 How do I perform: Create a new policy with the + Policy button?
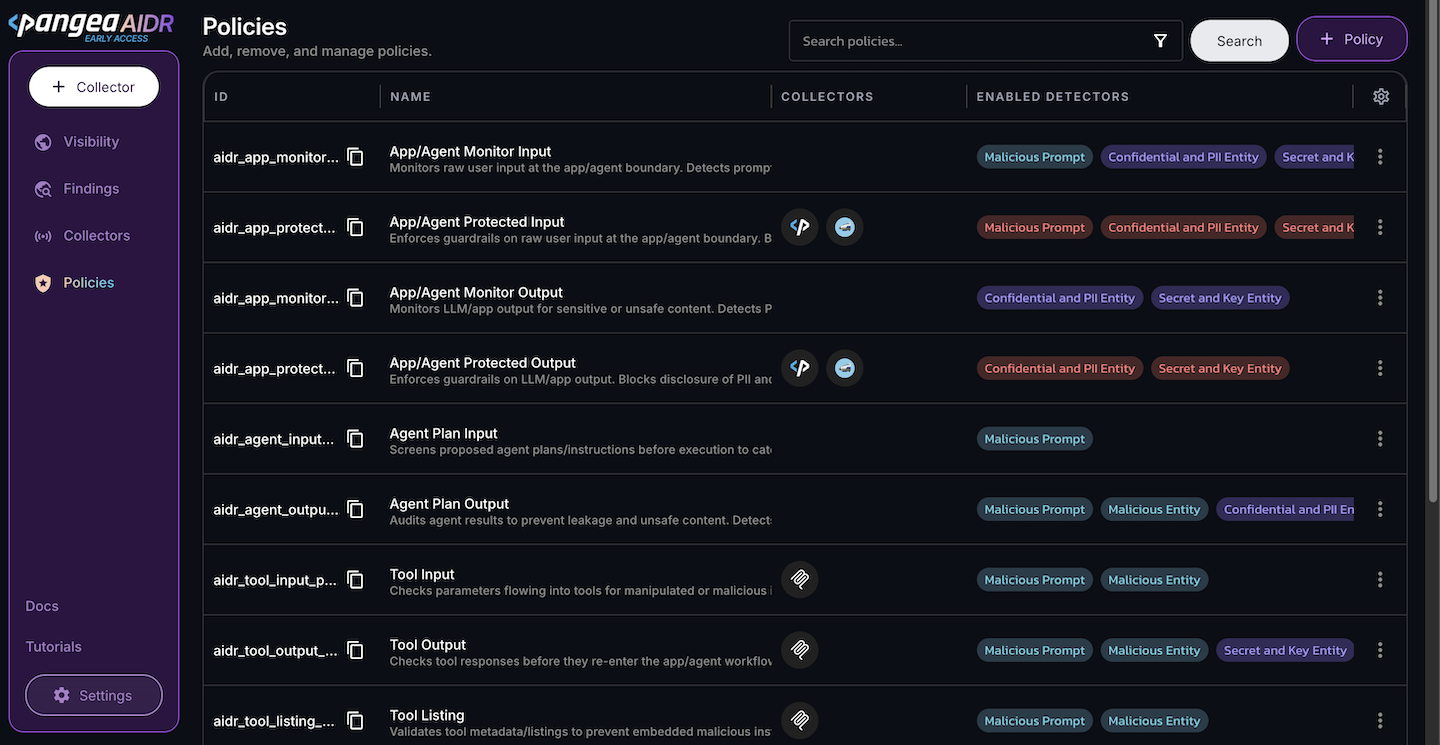click(x=1351, y=39)
